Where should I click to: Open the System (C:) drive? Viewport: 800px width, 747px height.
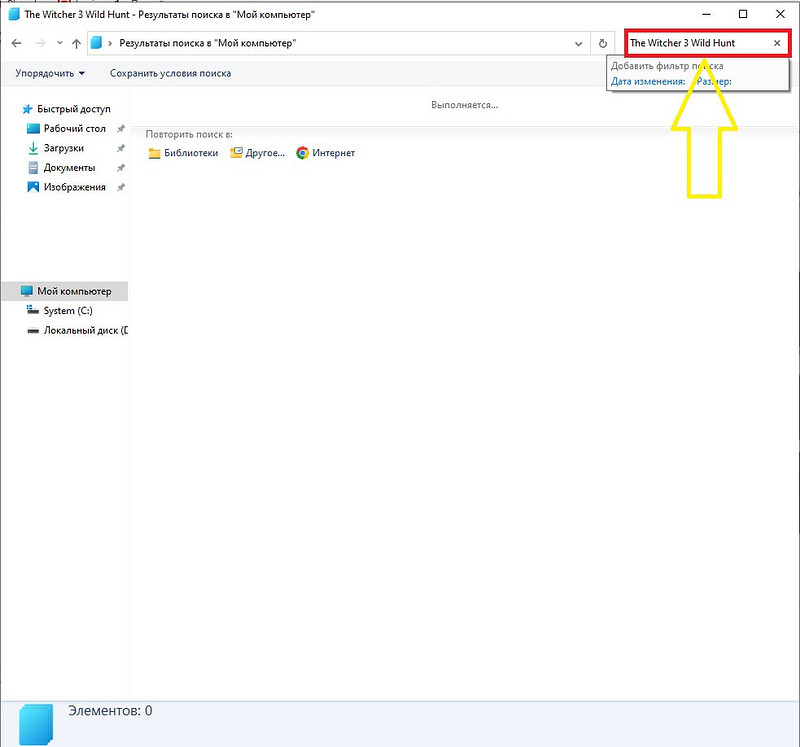(67, 311)
